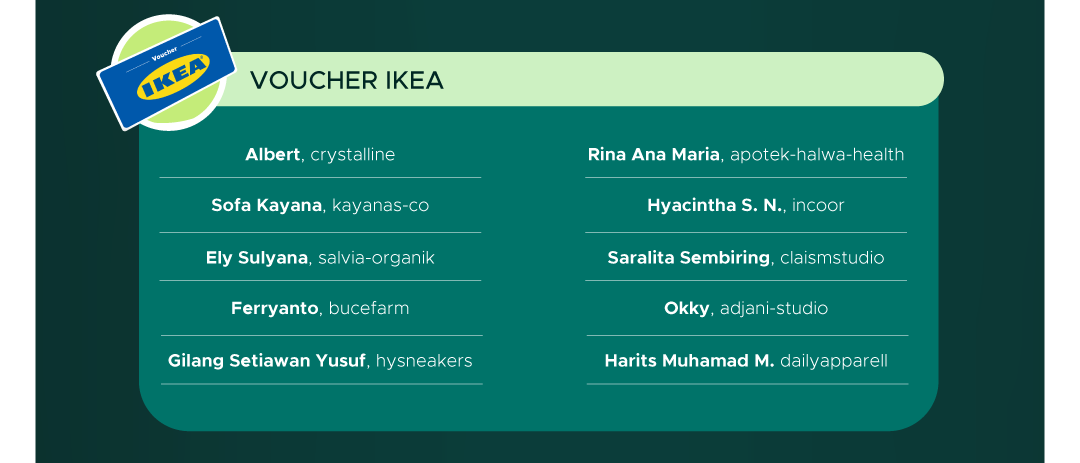
Task: Click the store name hysneakers
Action: (424, 360)
